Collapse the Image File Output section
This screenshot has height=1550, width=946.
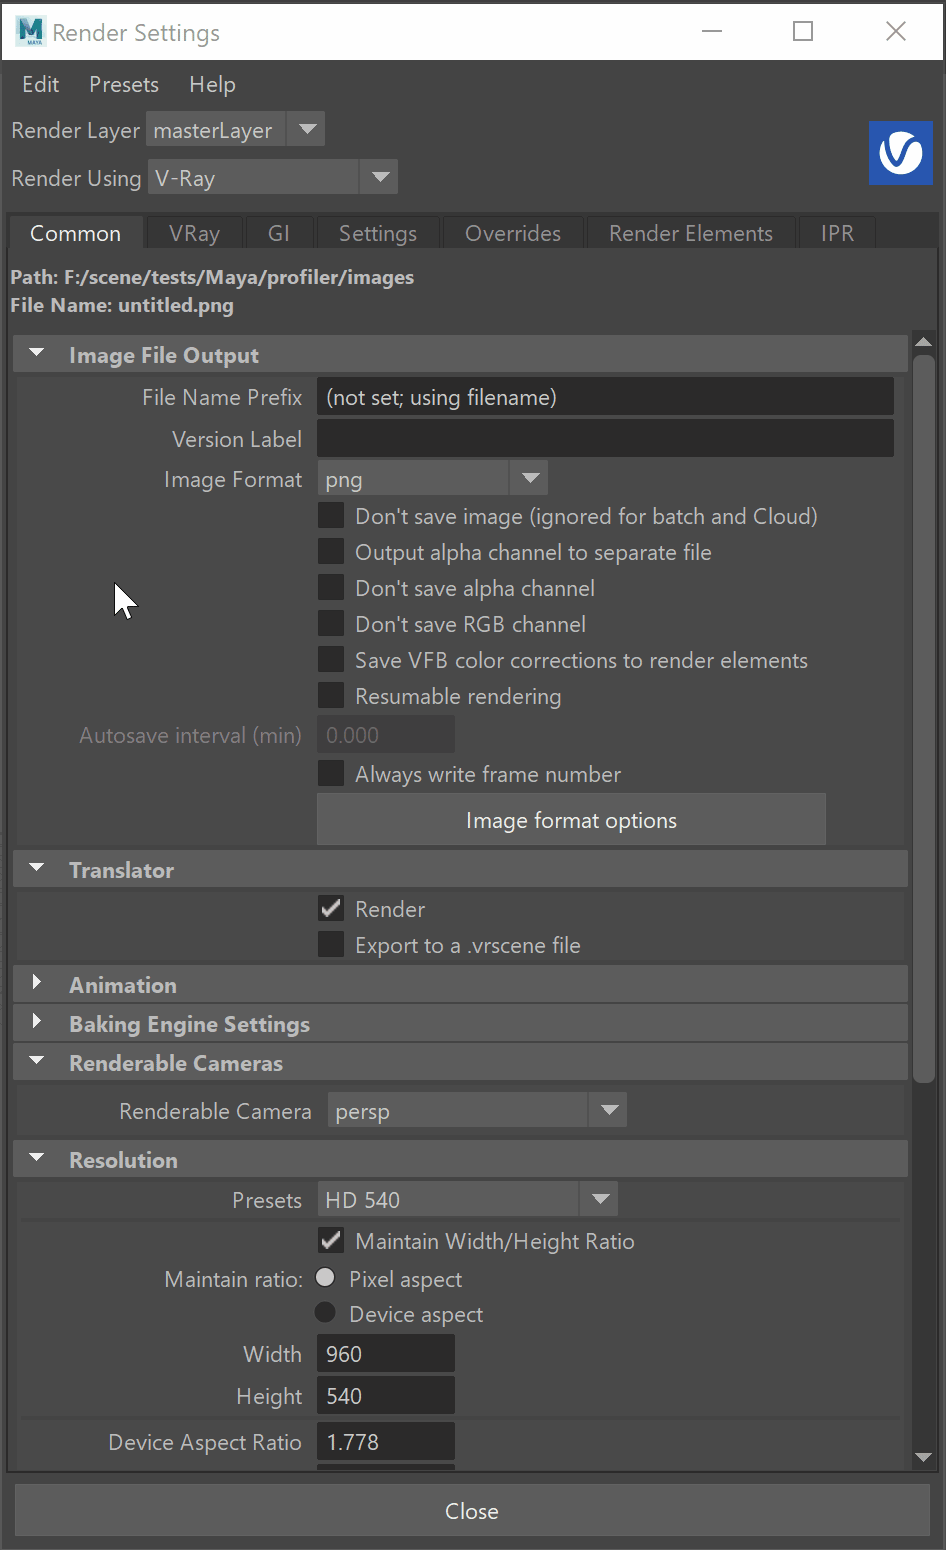(x=36, y=353)
